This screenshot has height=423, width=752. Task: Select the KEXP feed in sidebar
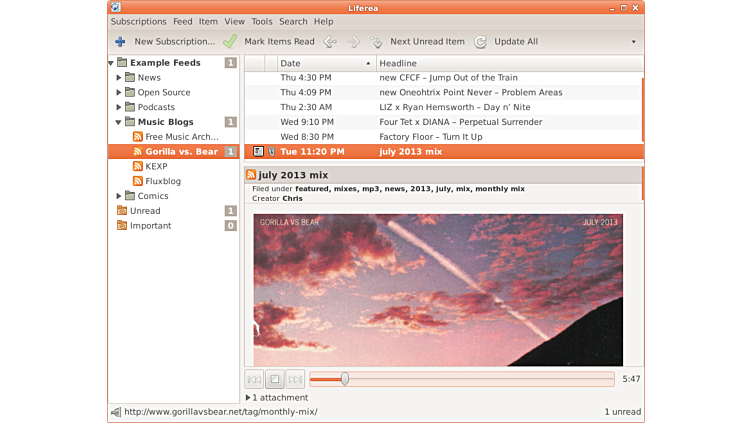155,166
